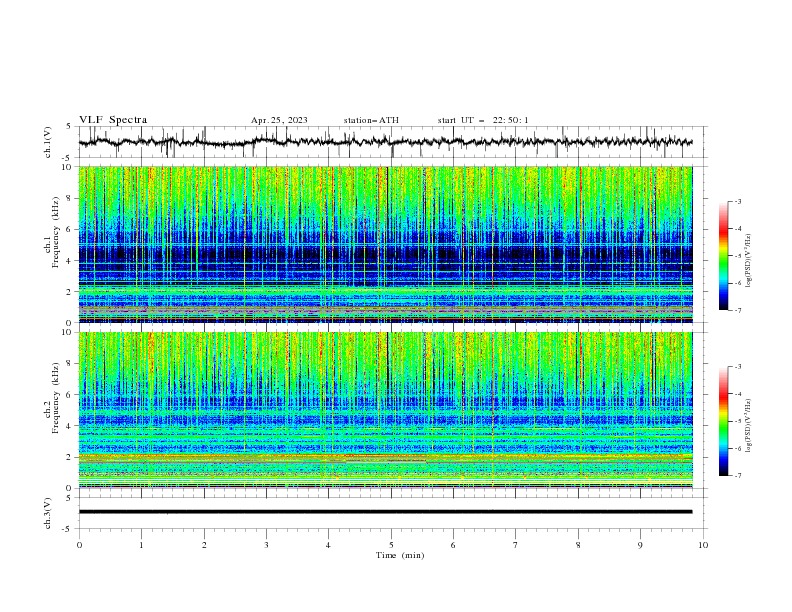This screenshot has width=792, height=612.
Task: Click the ch.3 voltage trace panel
Action: pos(392,513)
